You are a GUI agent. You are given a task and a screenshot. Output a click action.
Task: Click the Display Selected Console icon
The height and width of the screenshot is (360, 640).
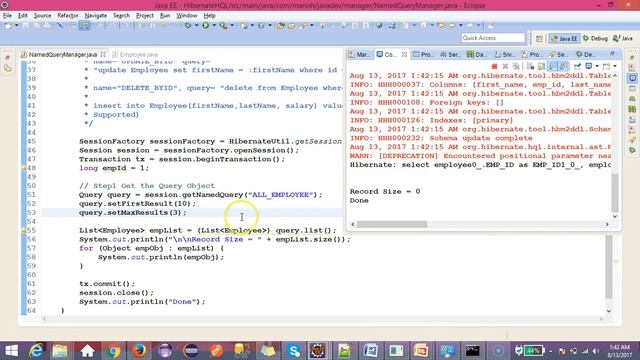[589, 66]
